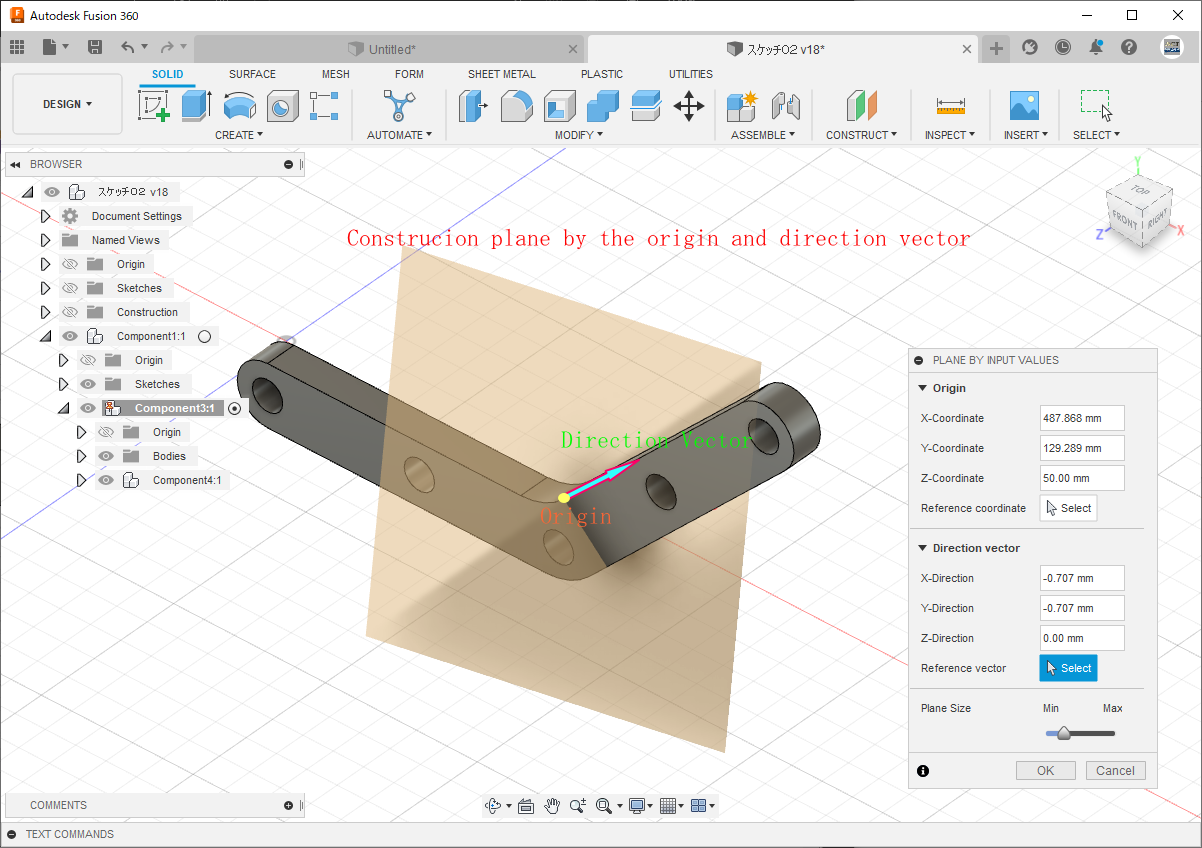
Task: Switch to the SURFACE tab
Action: 252,74
